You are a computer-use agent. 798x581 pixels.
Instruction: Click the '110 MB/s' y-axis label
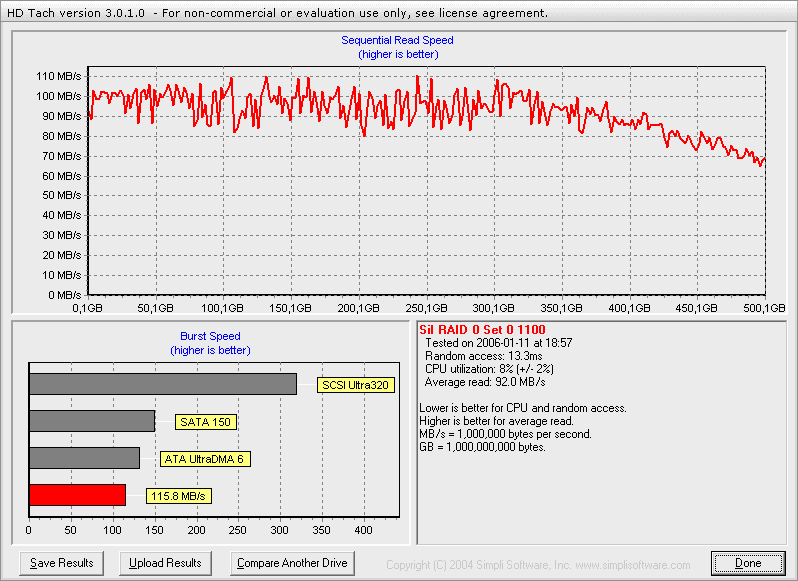(x=59, y=76)
